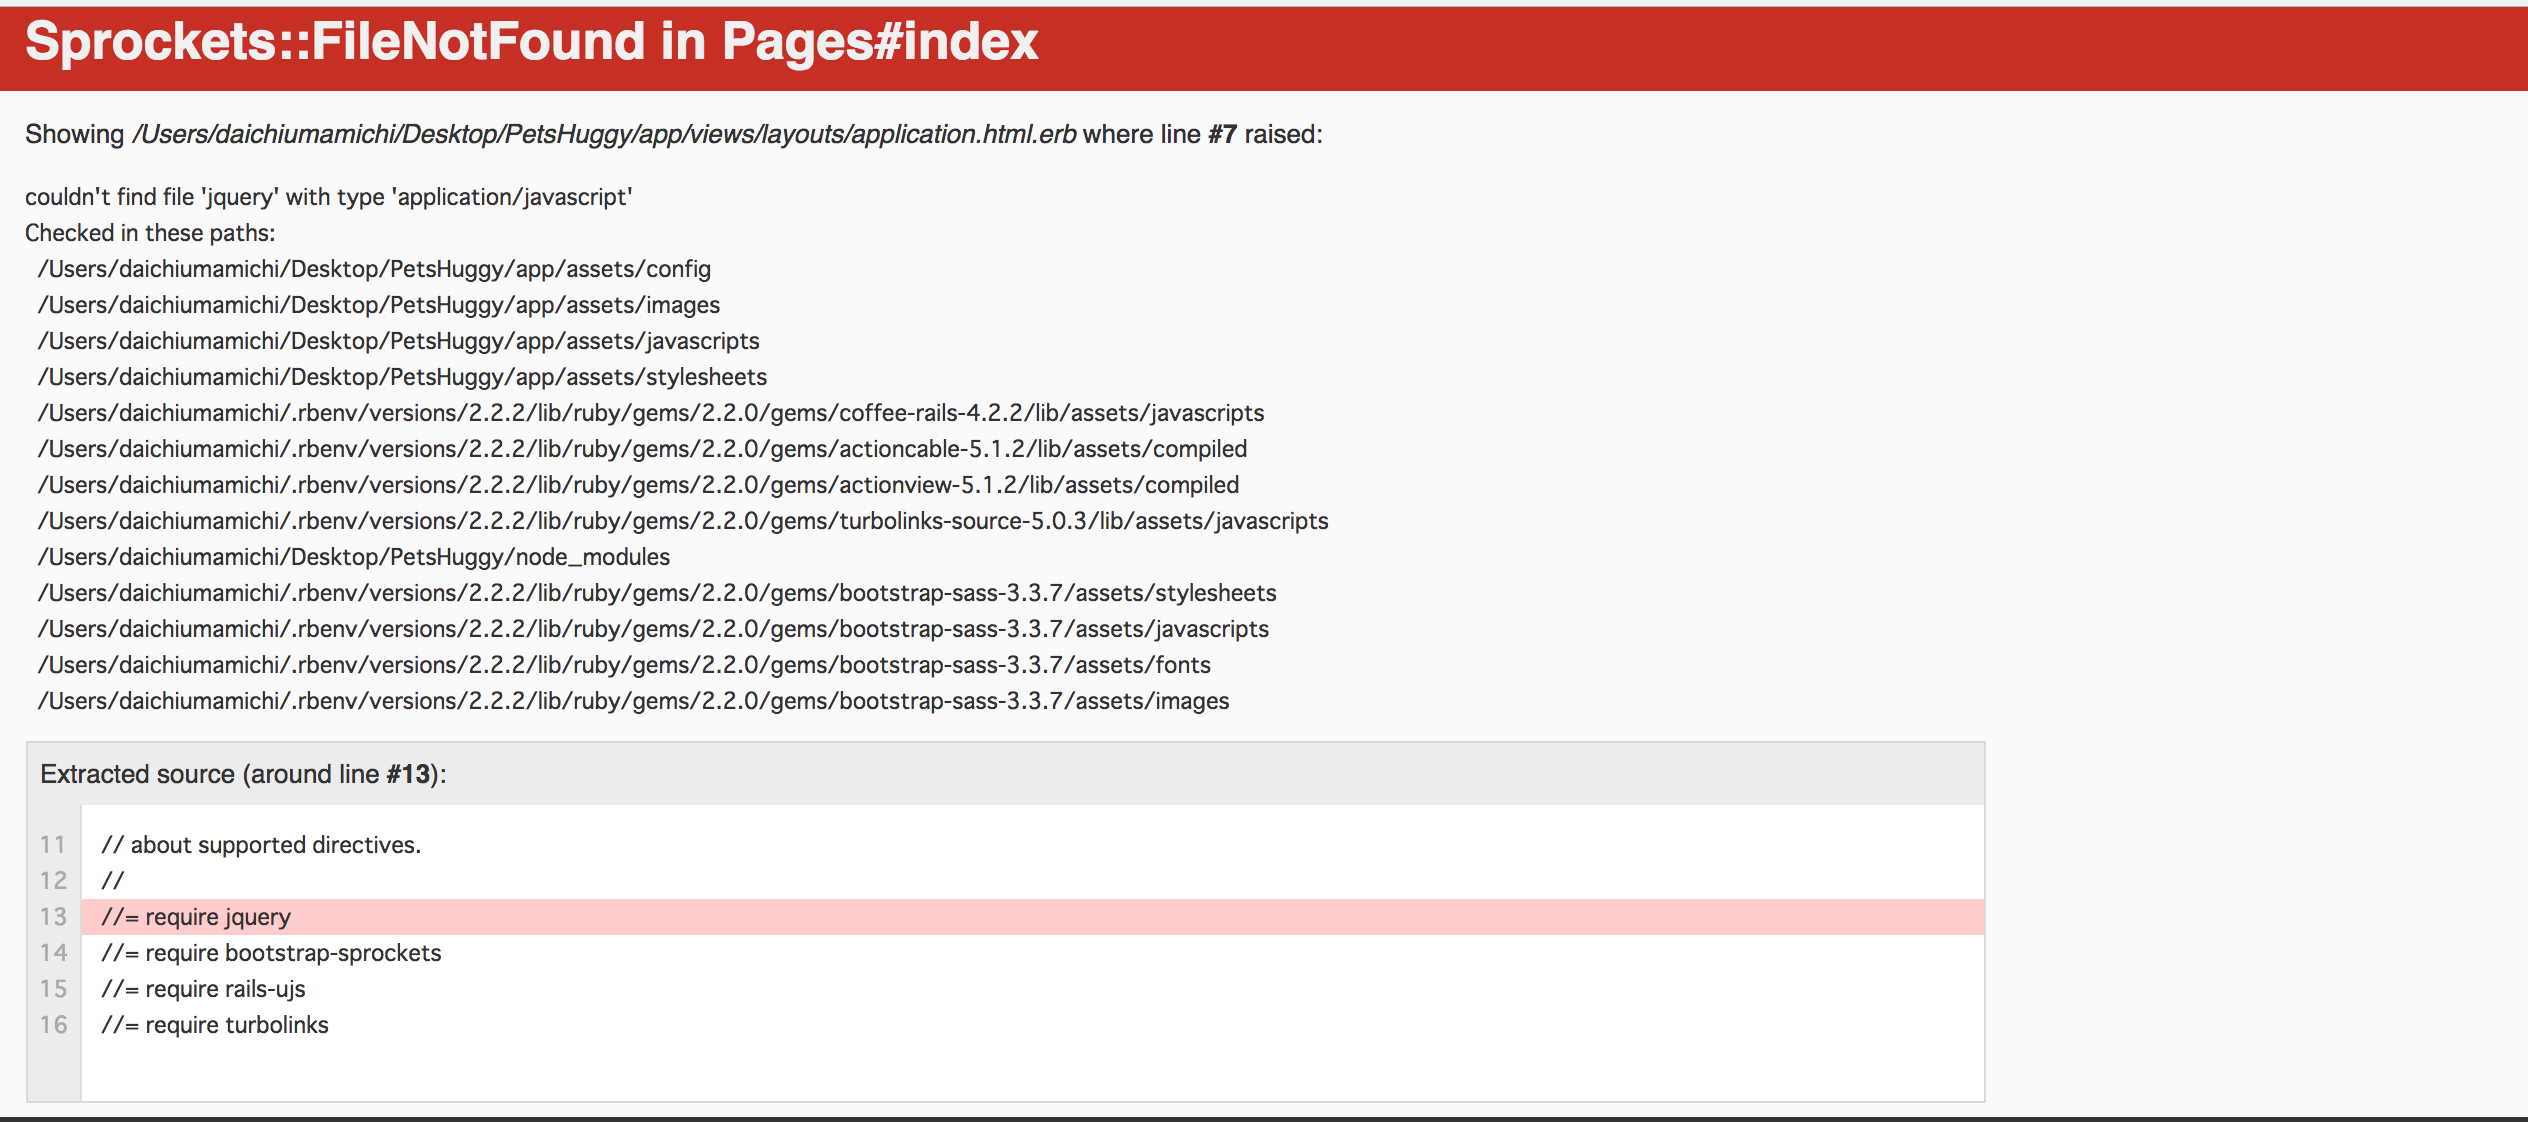
Task: Click the application.html.erb file path
Action: tap(605, 133)
